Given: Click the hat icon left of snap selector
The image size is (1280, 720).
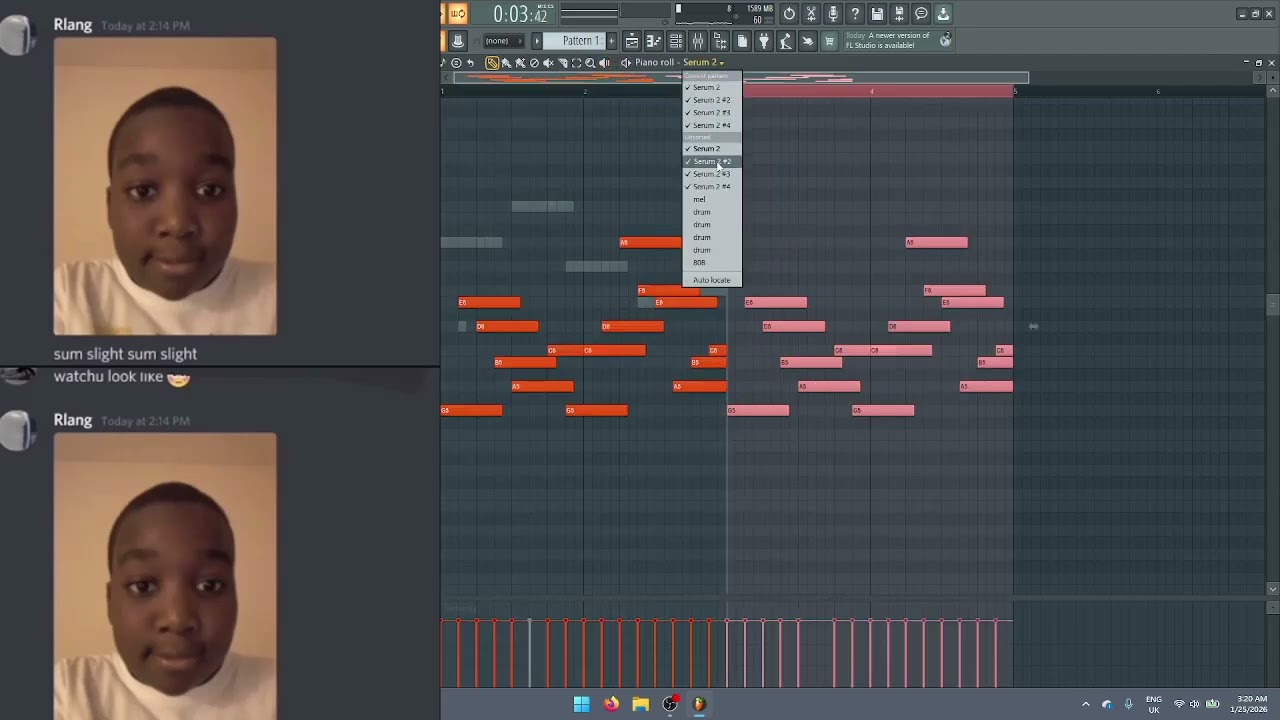Looking at the screenshot, I should 458,41.
